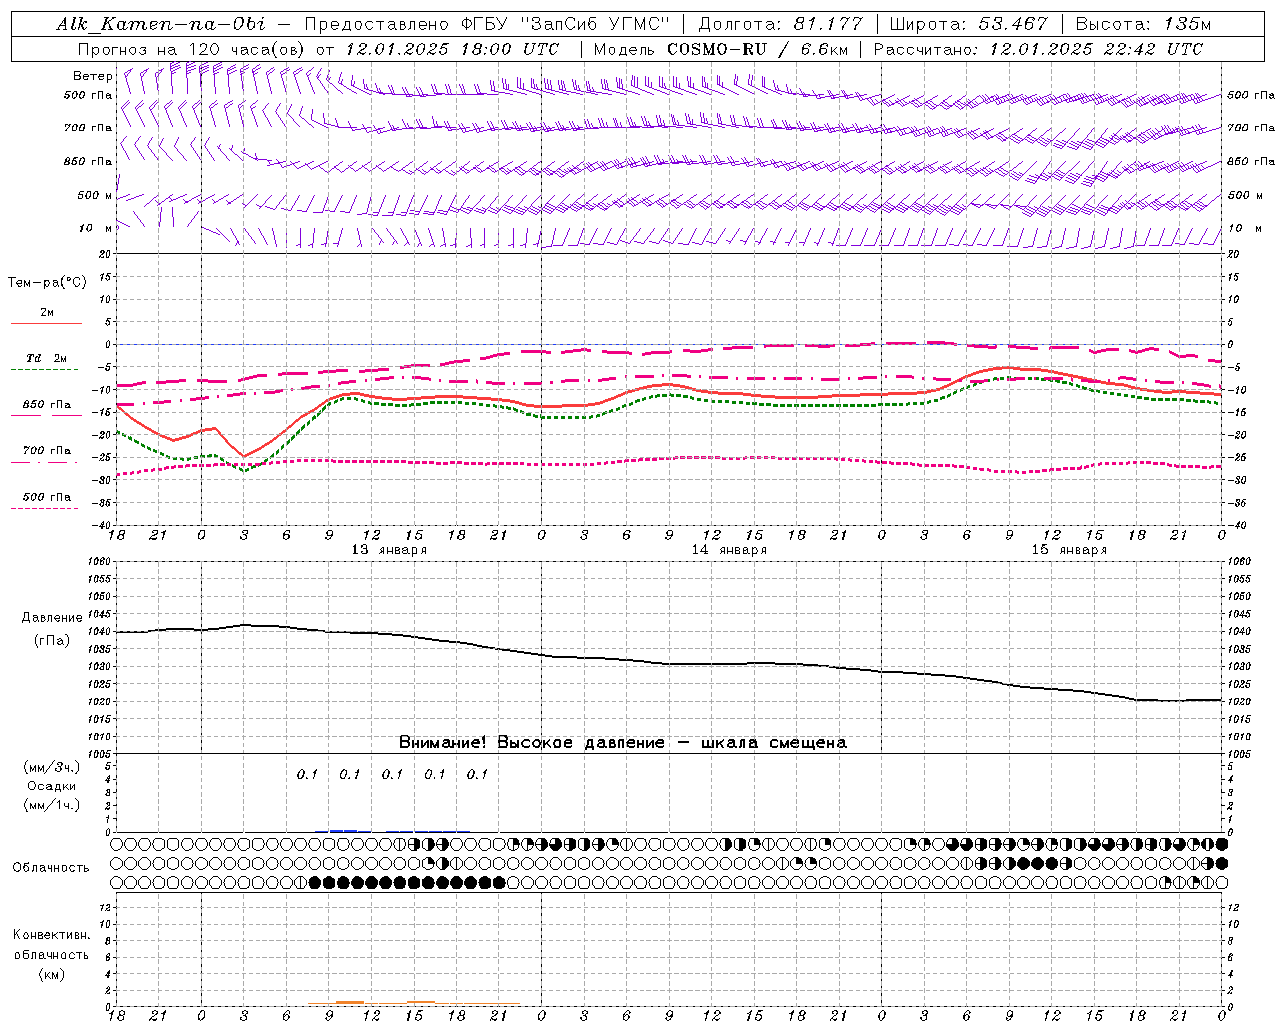Click the latitude value Широта: 53.467
This screenshot has width=1280, height=1024.
click(x=968, y=24)
